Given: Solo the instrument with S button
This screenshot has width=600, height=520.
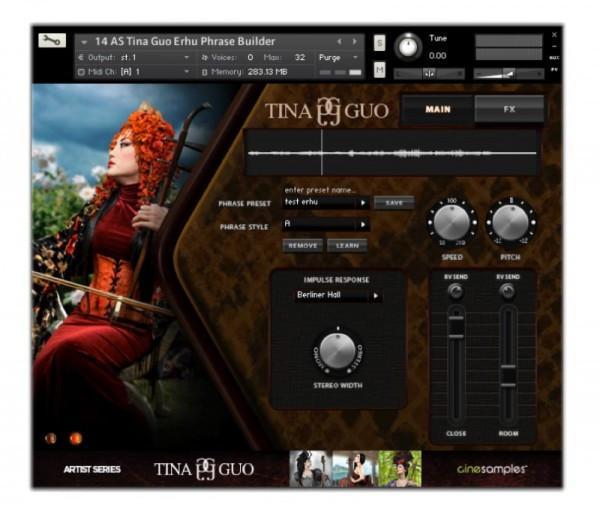Looking at the screenshot, I should [379, 42].
